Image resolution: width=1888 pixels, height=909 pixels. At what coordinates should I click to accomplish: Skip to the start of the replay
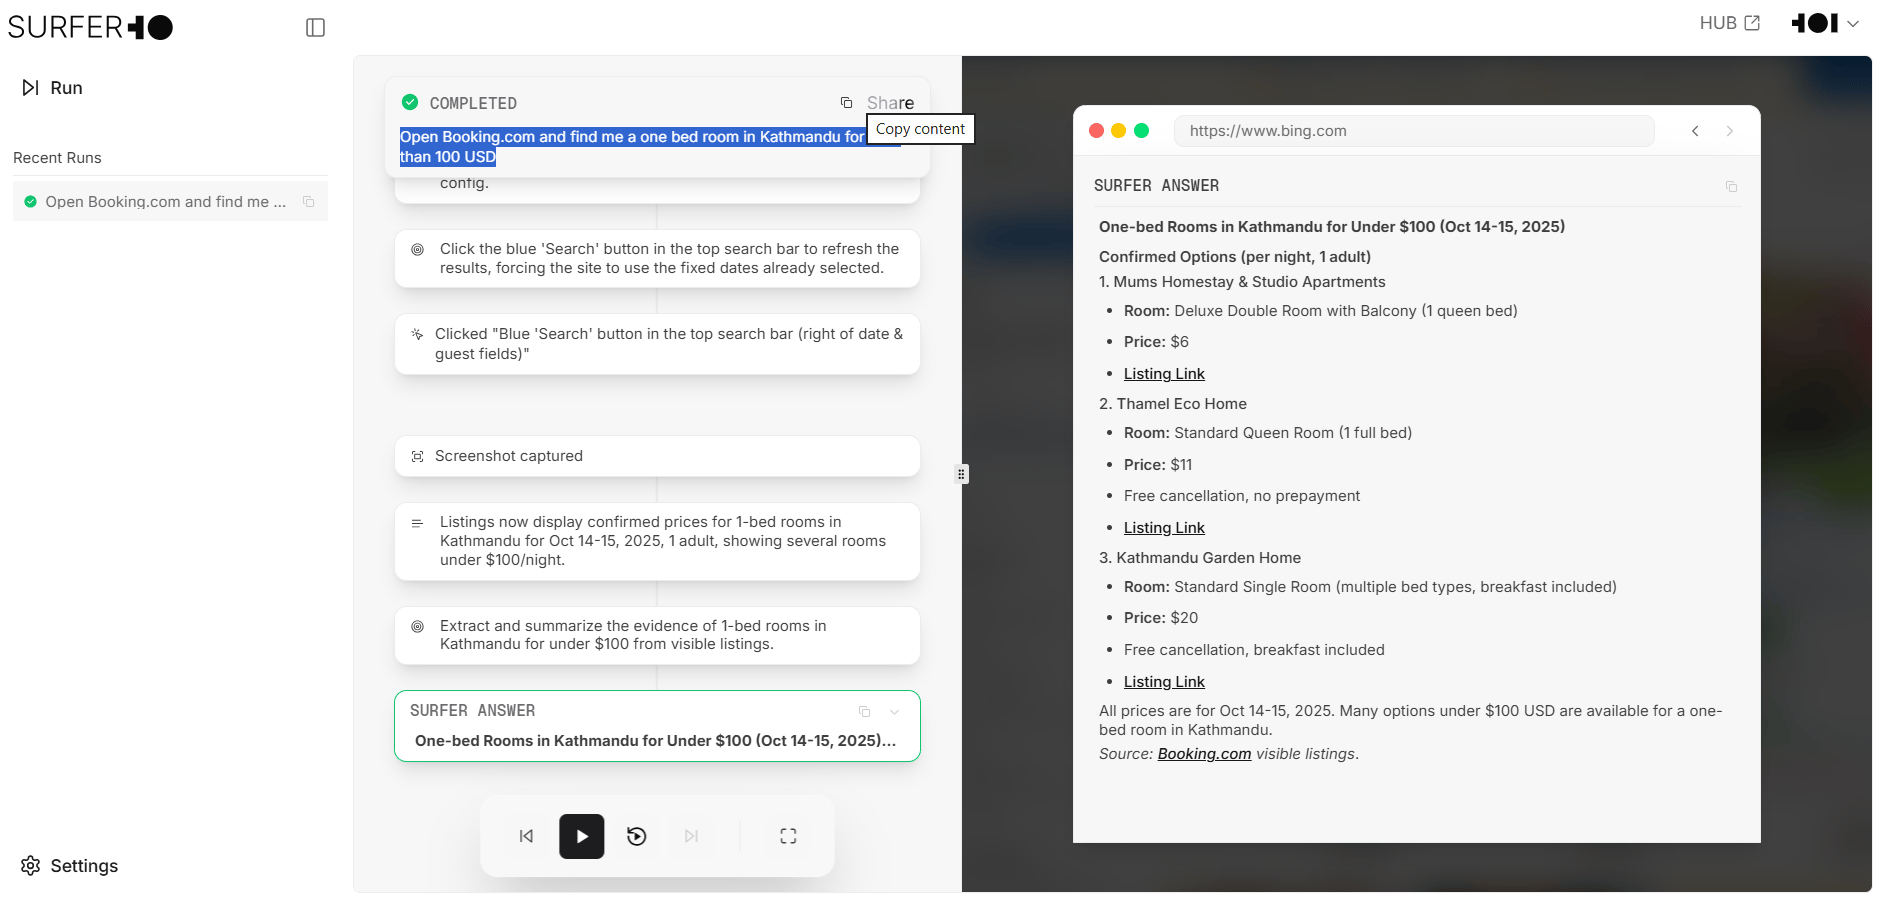pyautogui.click(x=527, y=837)
